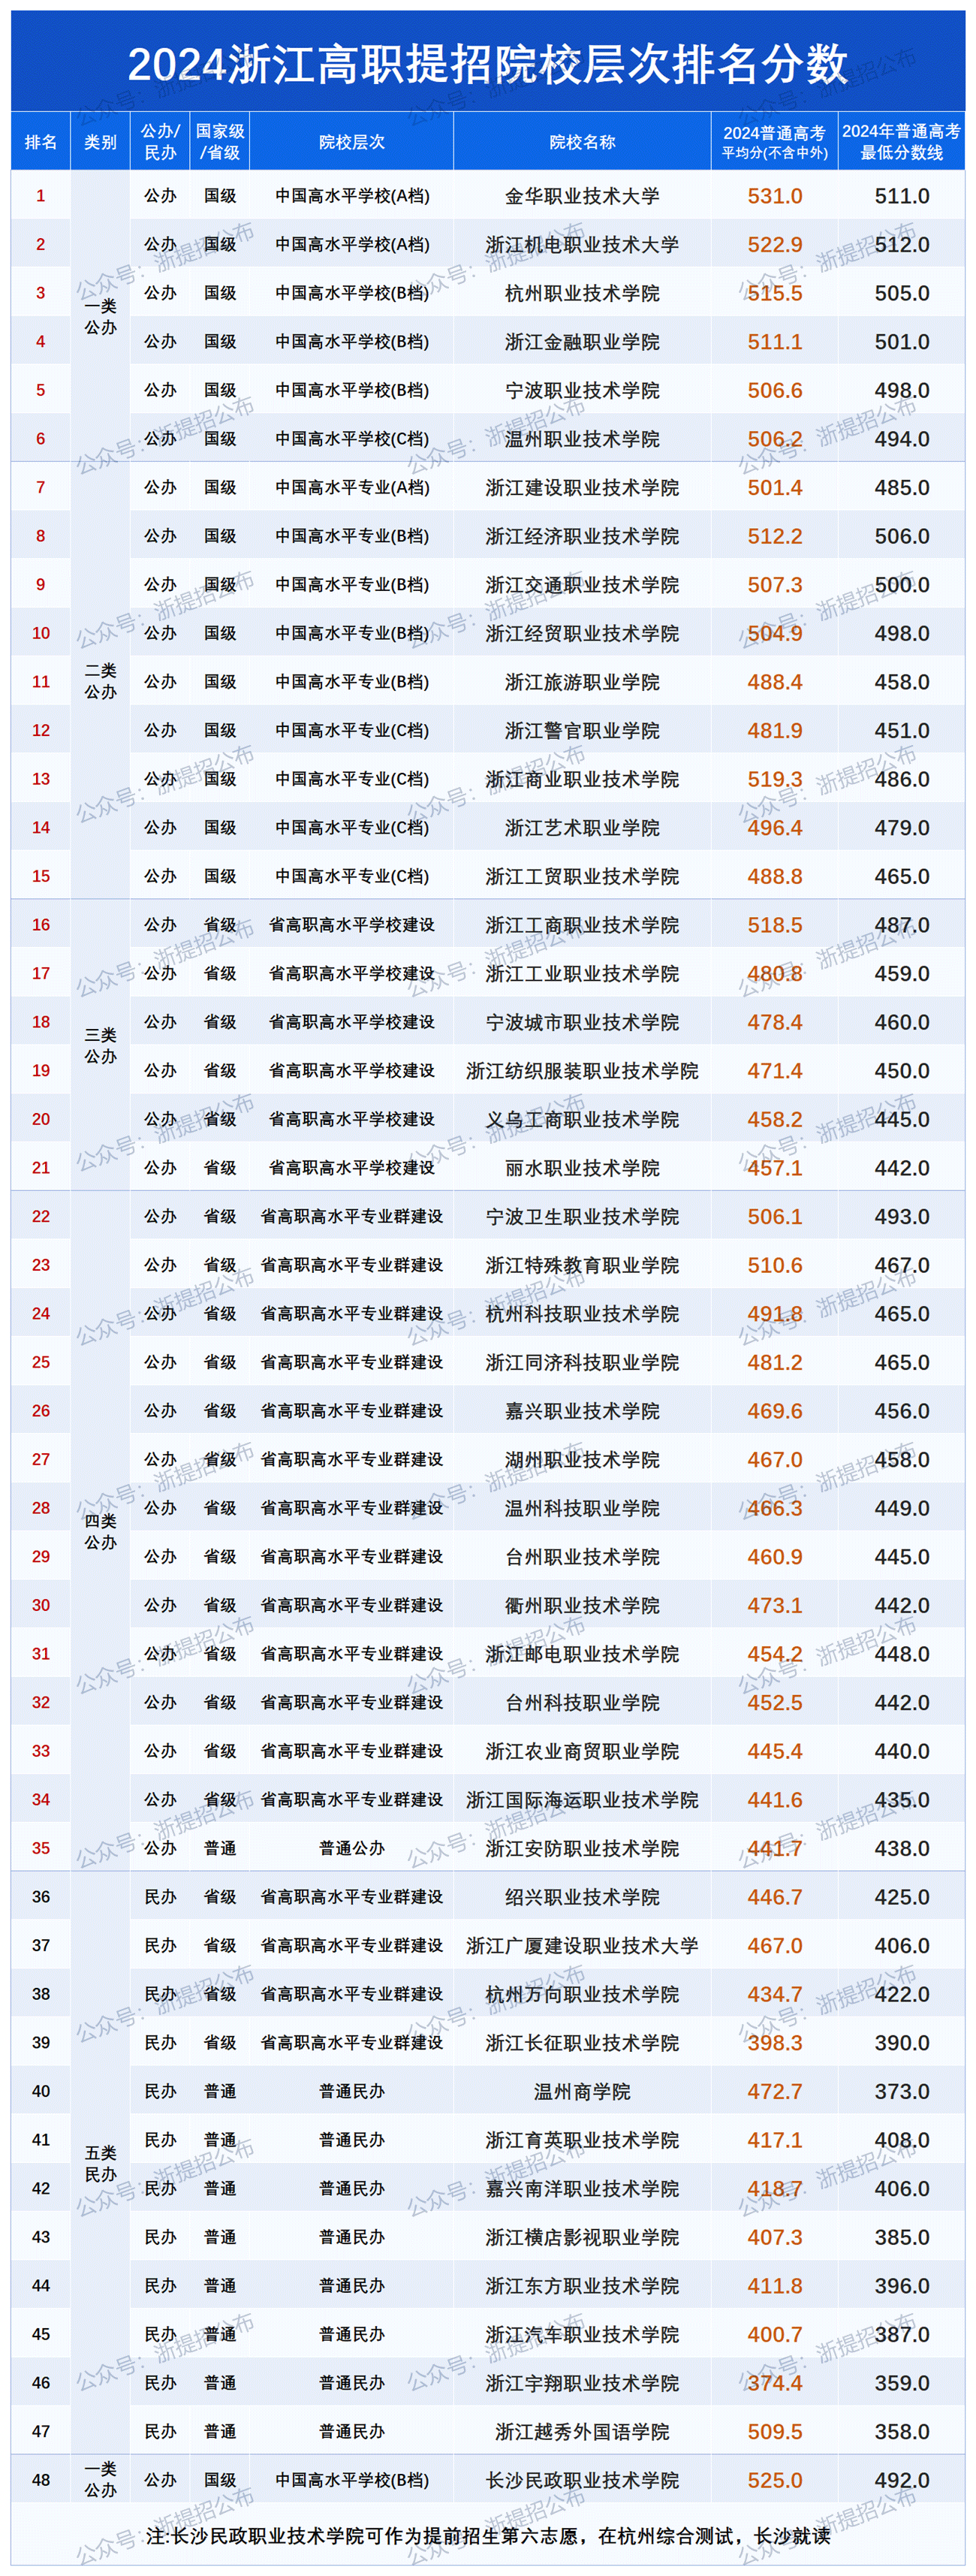The width and height of the screenshot is (976, 2576).
Task: Click the 公办/民办 column header
Action: (160, 142)
